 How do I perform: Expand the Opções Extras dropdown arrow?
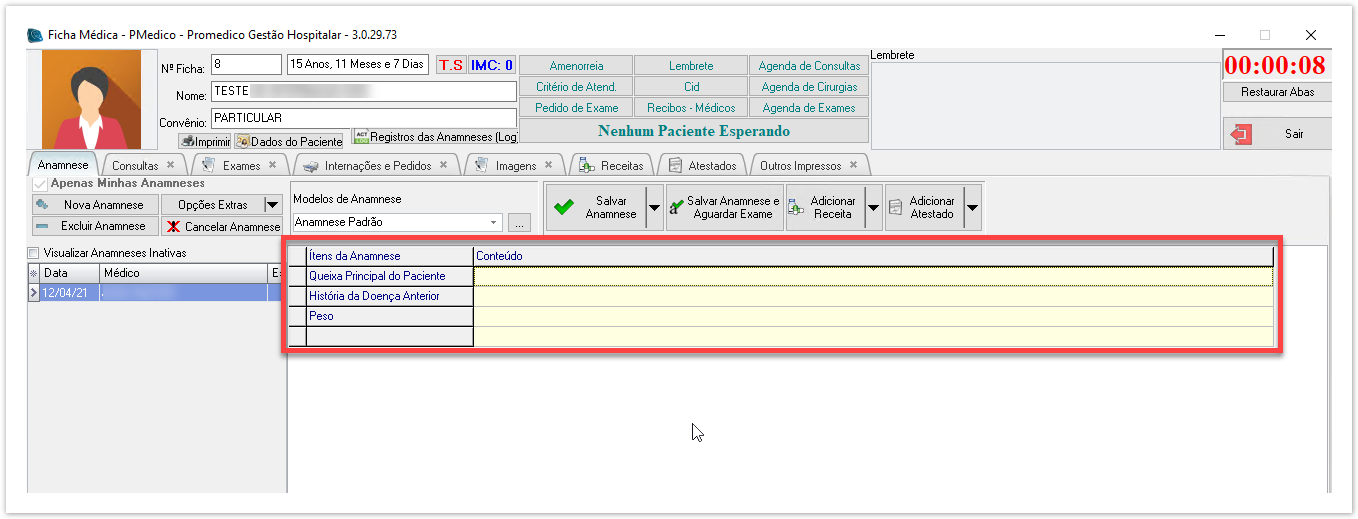click(272, 205)
